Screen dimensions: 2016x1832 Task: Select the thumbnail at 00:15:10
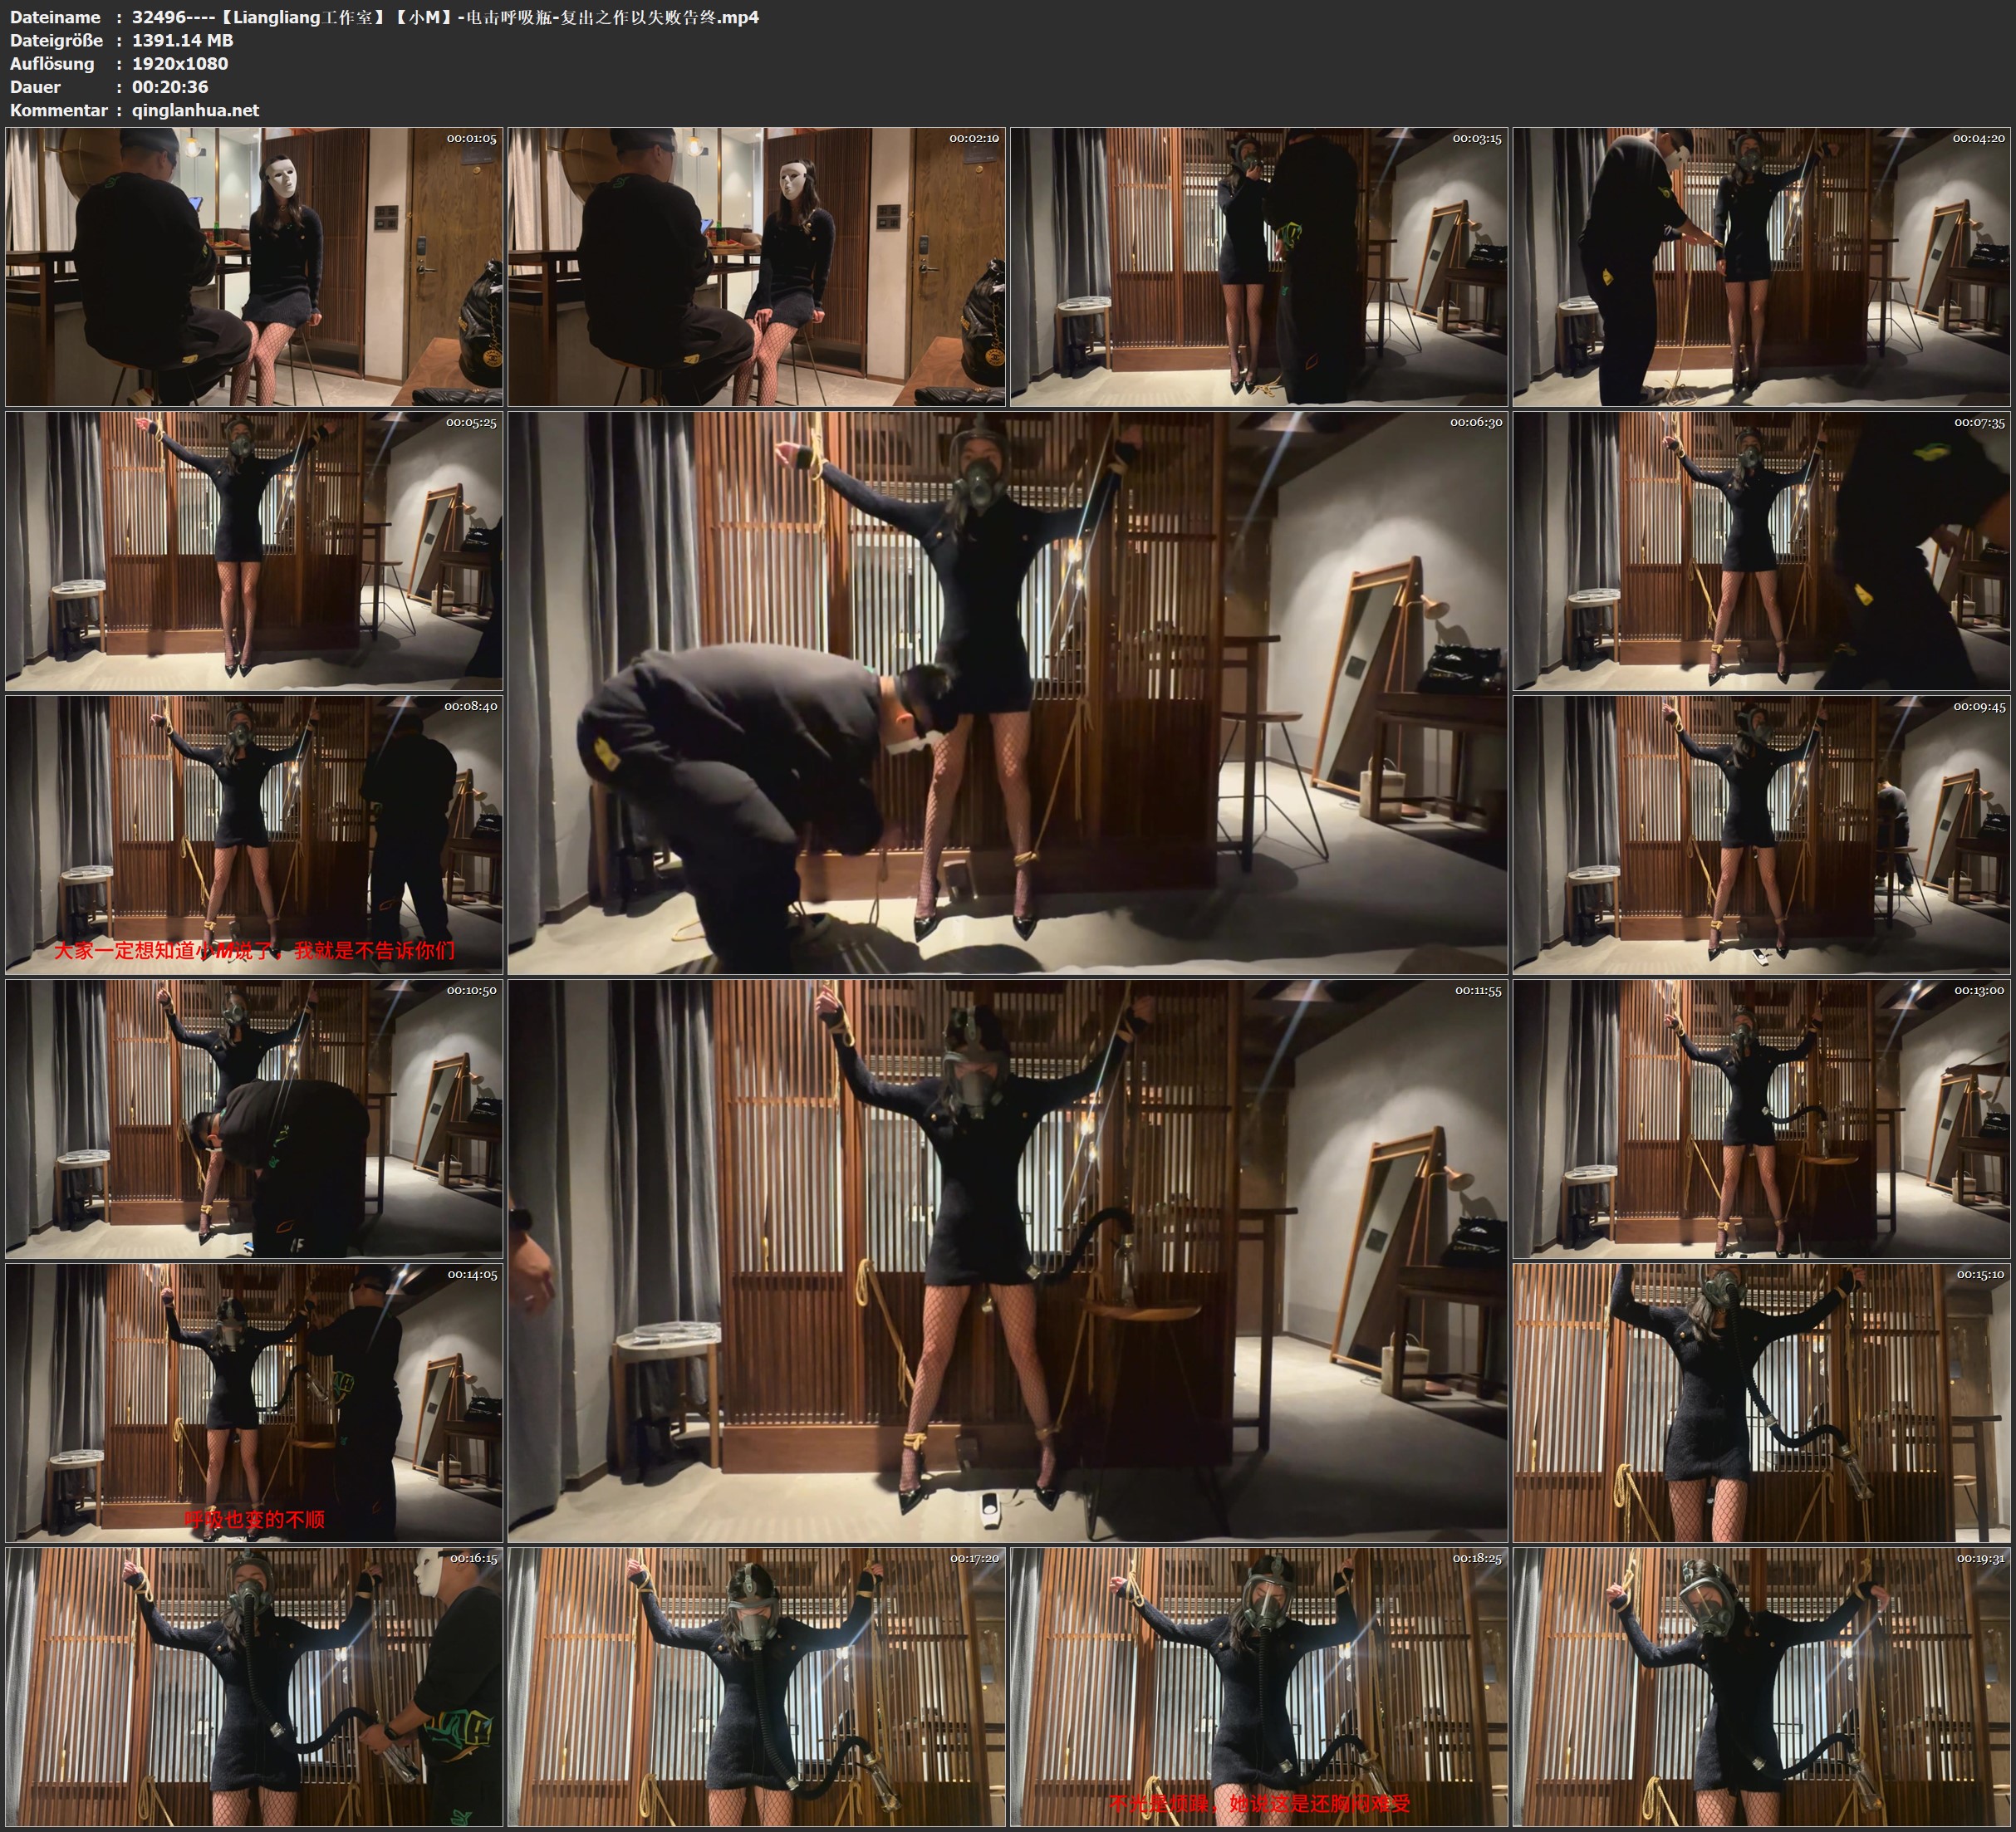(x=1761, y=1402)
